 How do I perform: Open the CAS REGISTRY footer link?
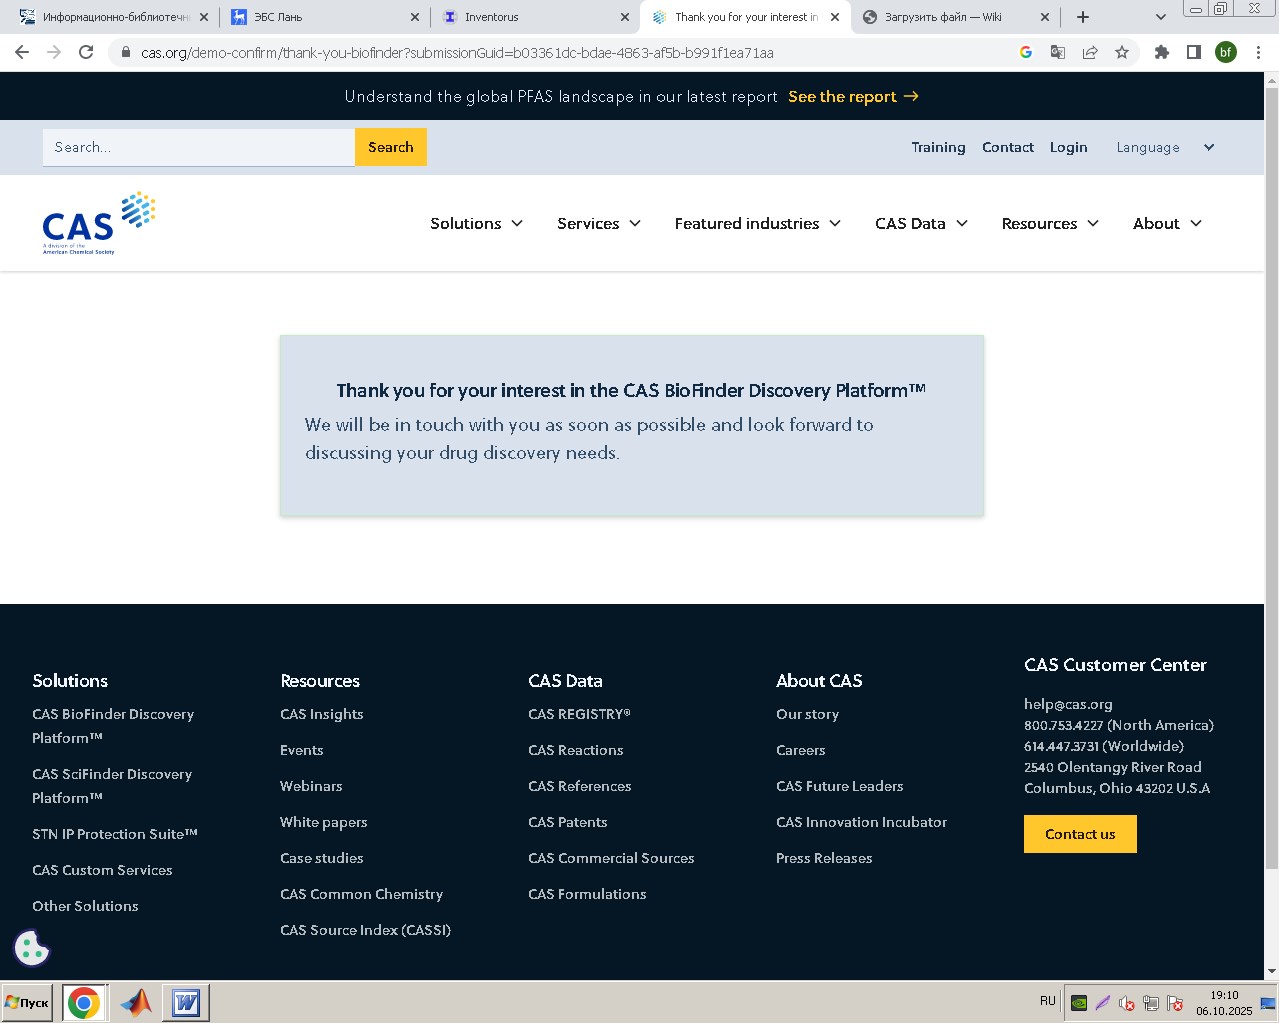pyautogui.click(x=580, y=714)
